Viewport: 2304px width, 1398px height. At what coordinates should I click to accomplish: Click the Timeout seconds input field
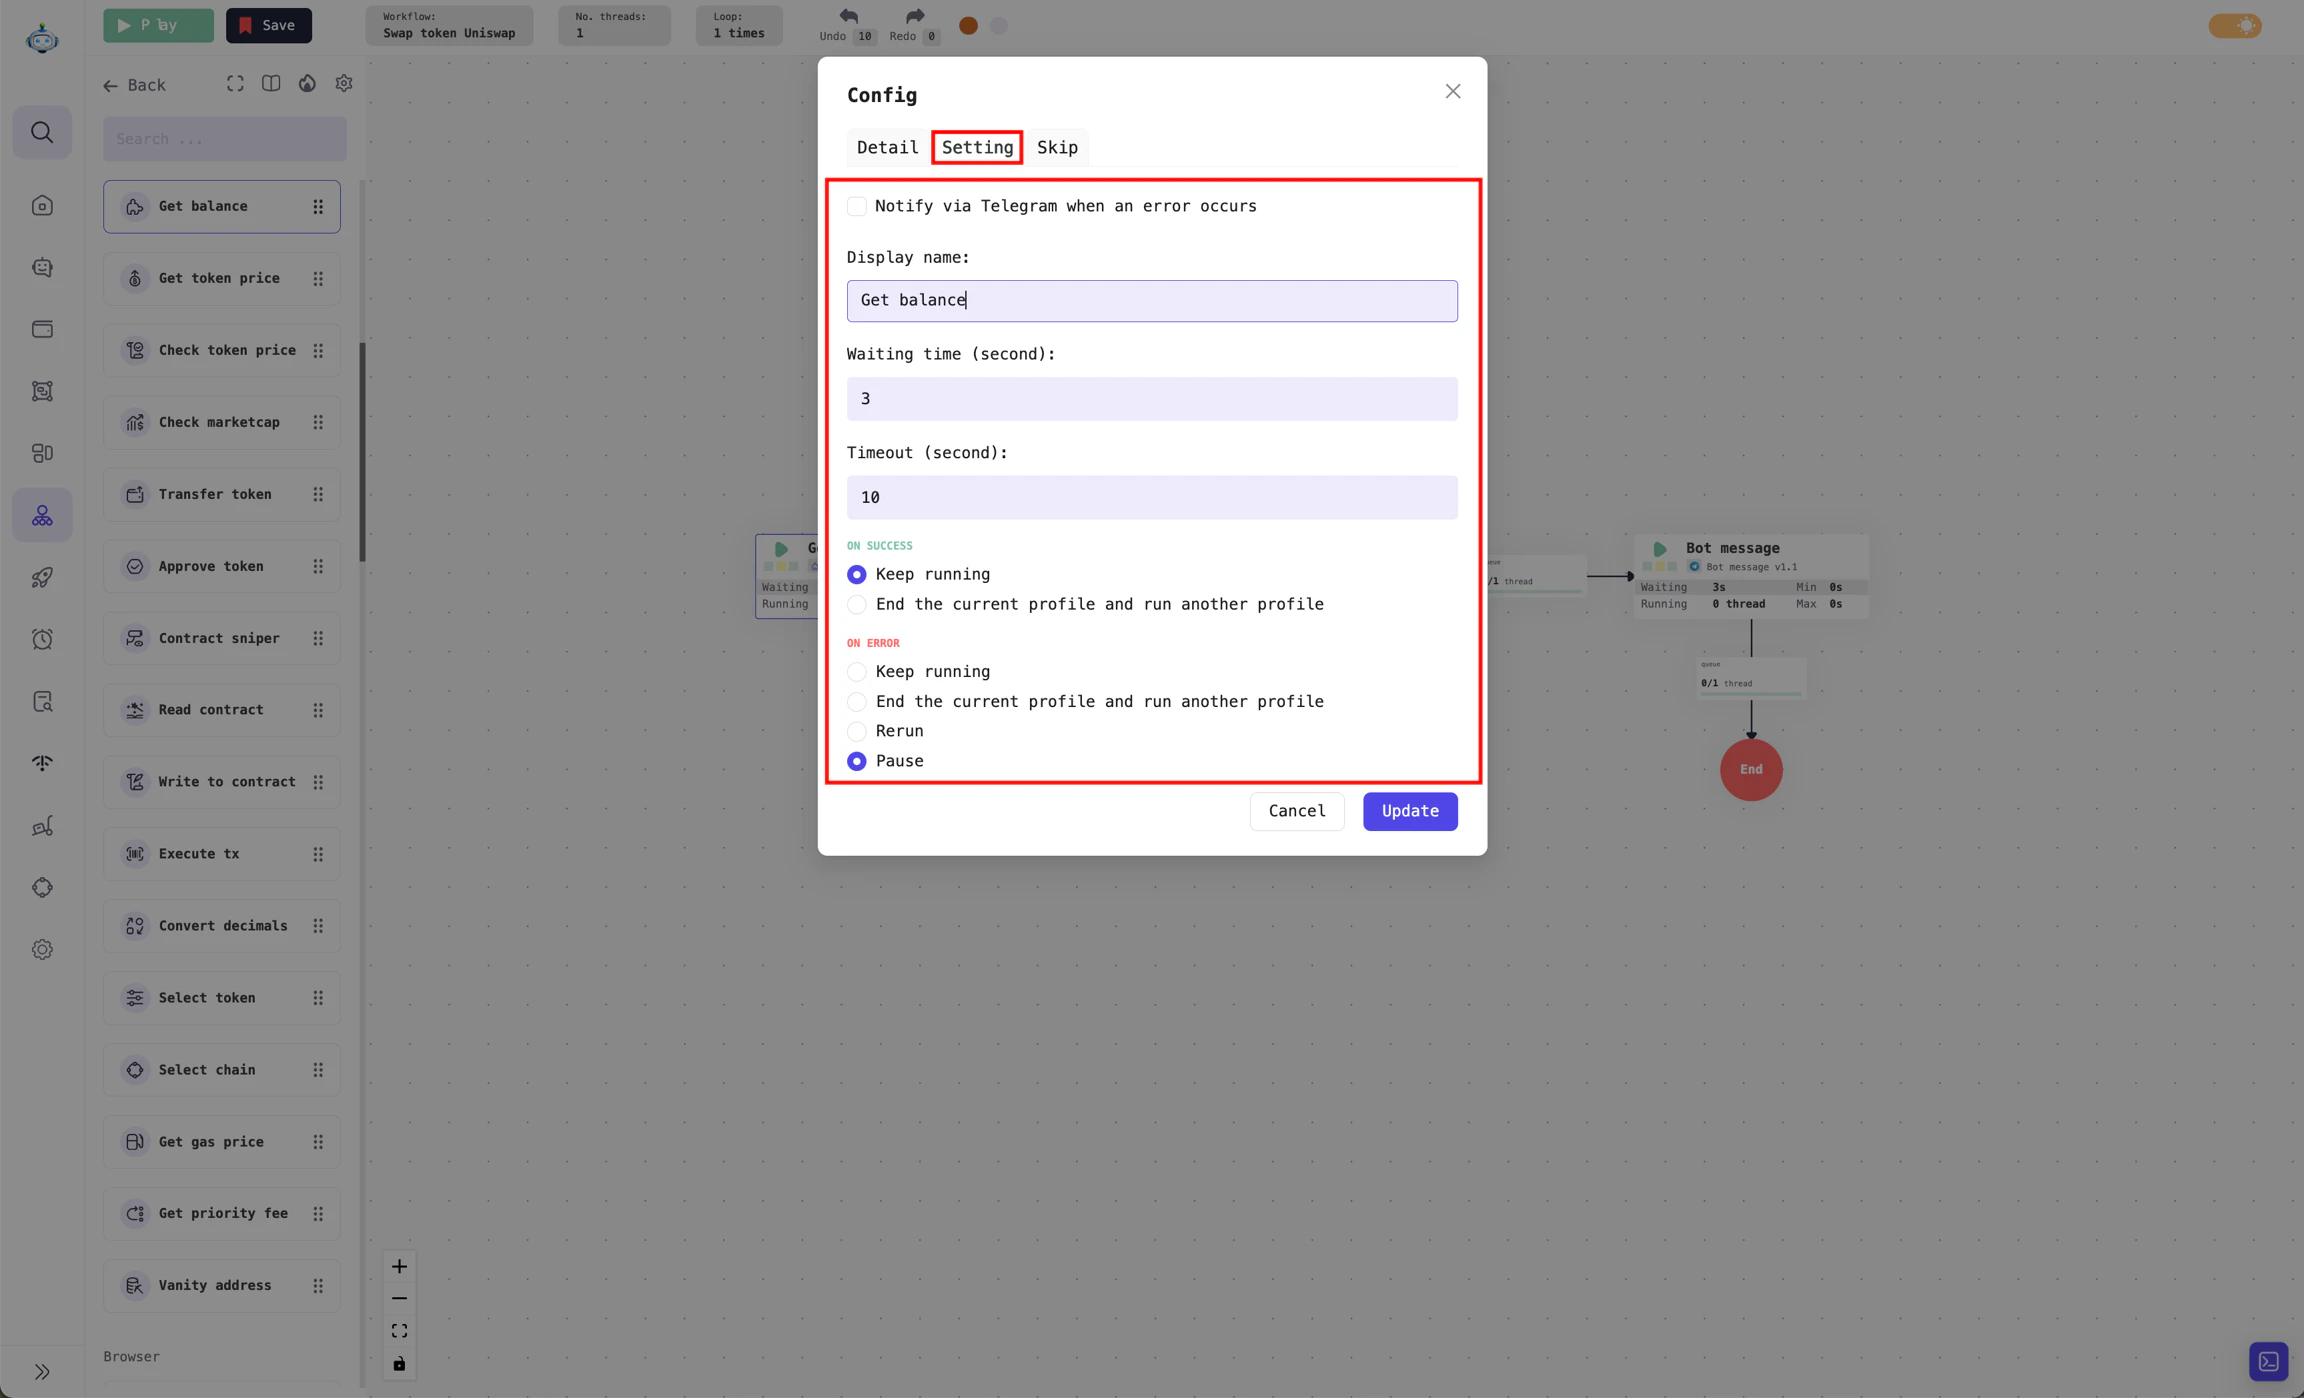pyautogui.click(x=1150, y=497)
